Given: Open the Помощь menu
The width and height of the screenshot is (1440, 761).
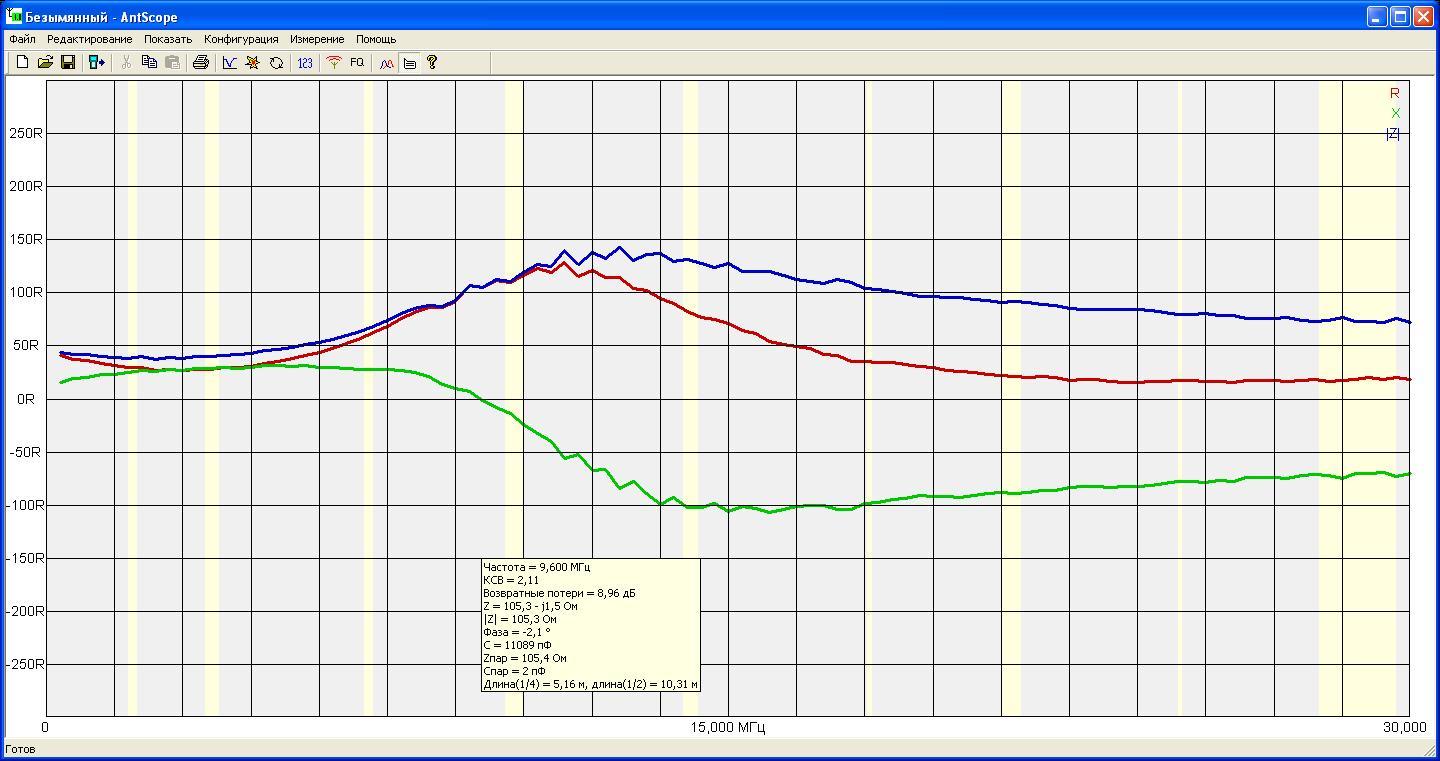Looking at the screenshot, I should click(x=376, y=39).
